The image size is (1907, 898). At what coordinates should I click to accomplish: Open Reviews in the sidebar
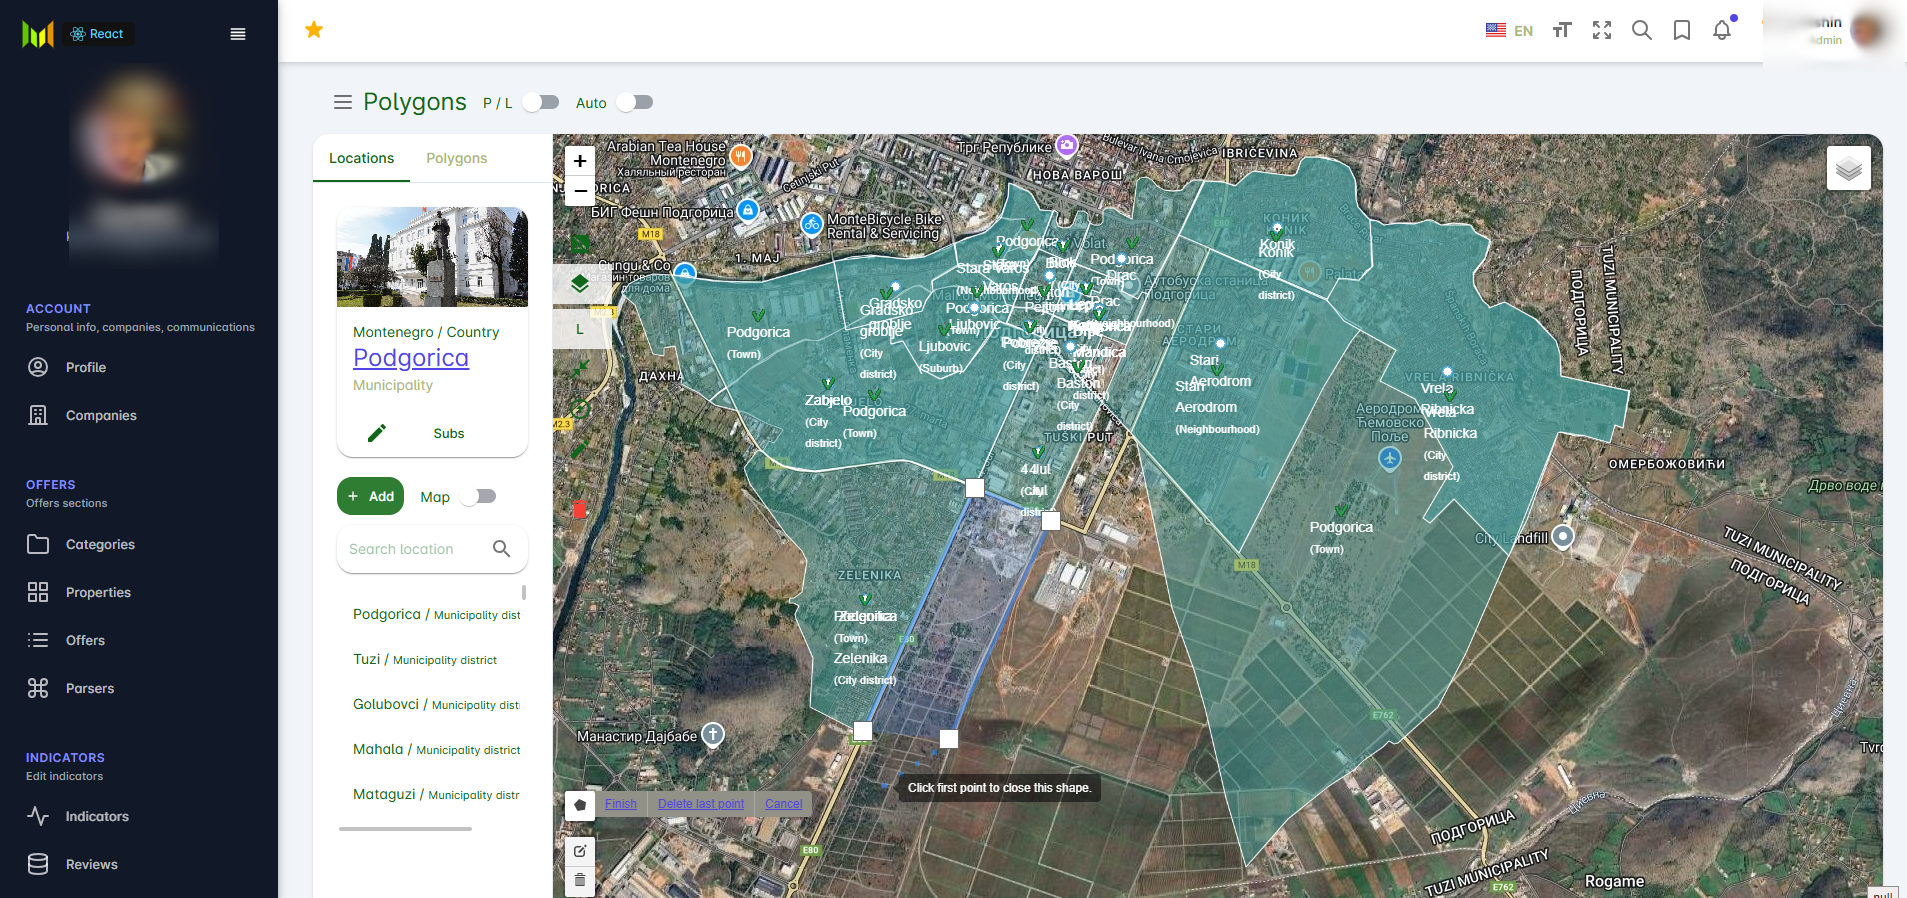(92, 864)
